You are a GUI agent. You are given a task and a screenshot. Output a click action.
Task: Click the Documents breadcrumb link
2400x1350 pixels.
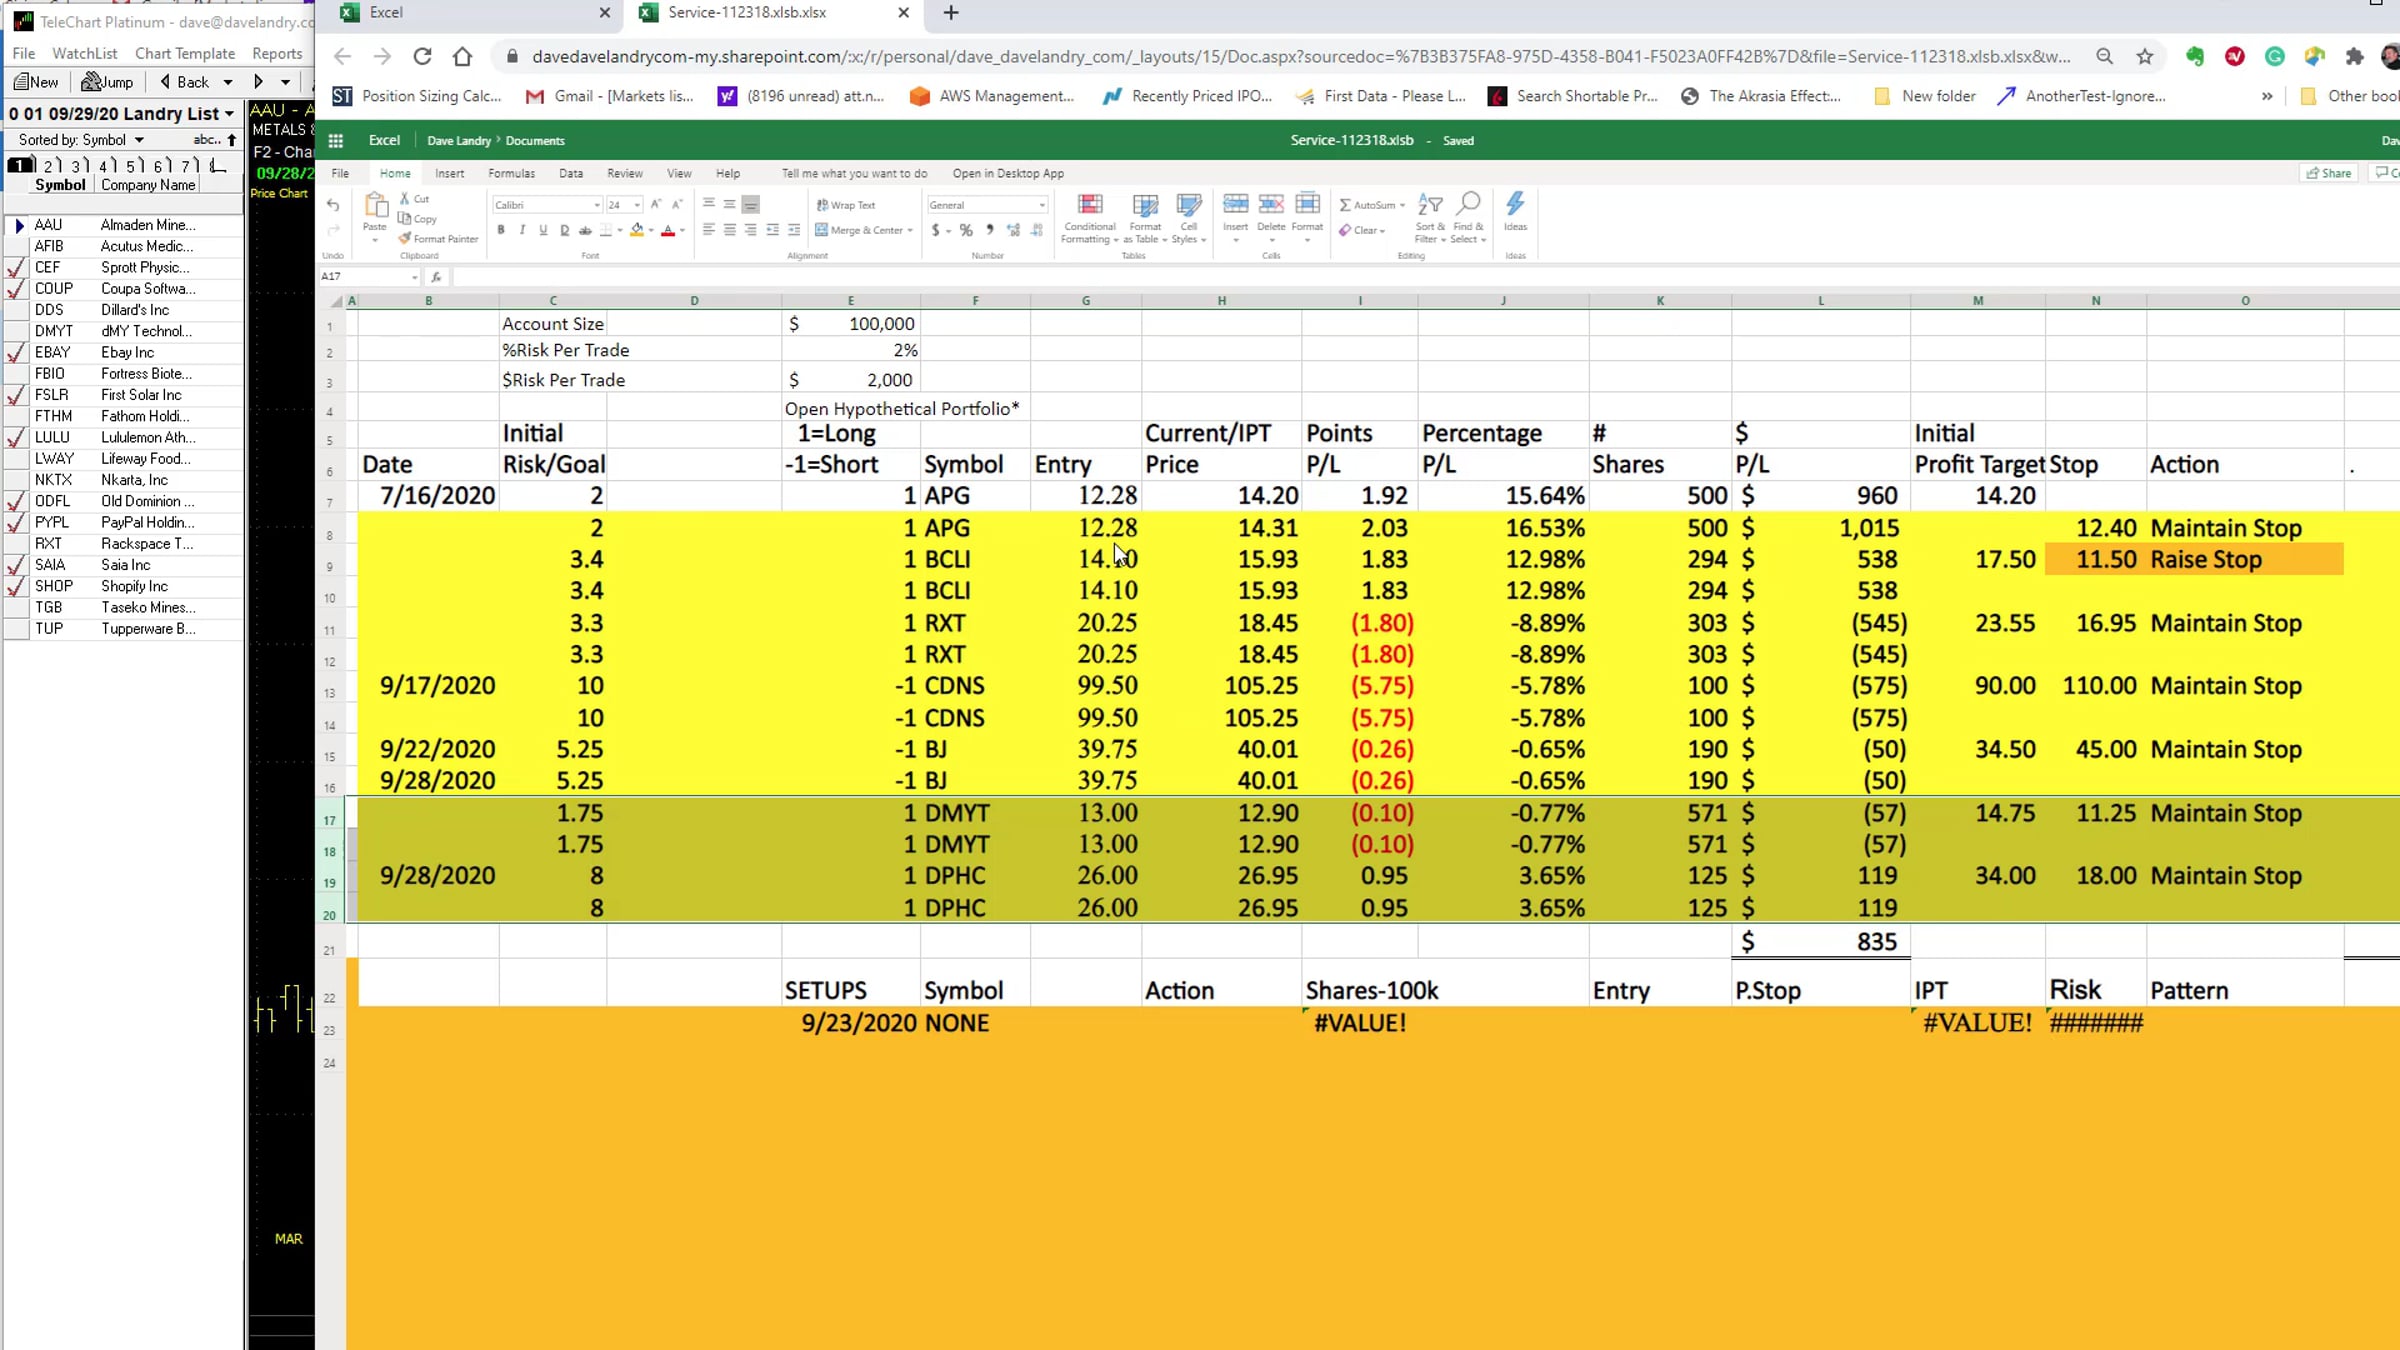click(535, 141)
